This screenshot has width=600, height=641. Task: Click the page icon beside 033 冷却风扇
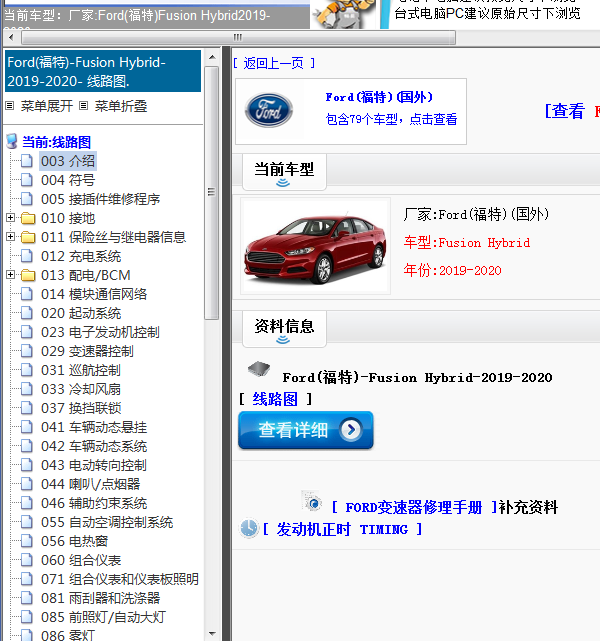pos(27,389)
